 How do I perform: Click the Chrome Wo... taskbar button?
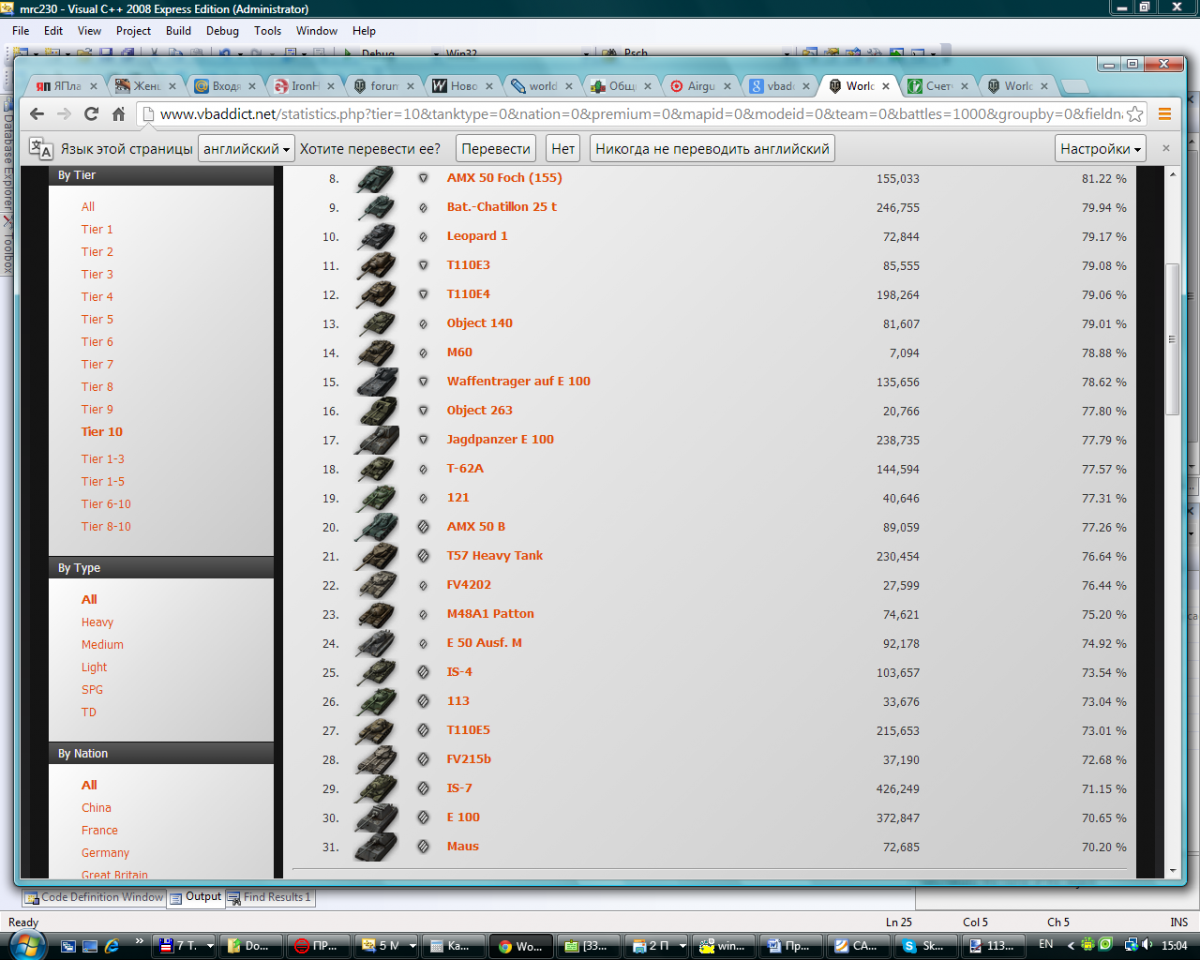(520, 945)
